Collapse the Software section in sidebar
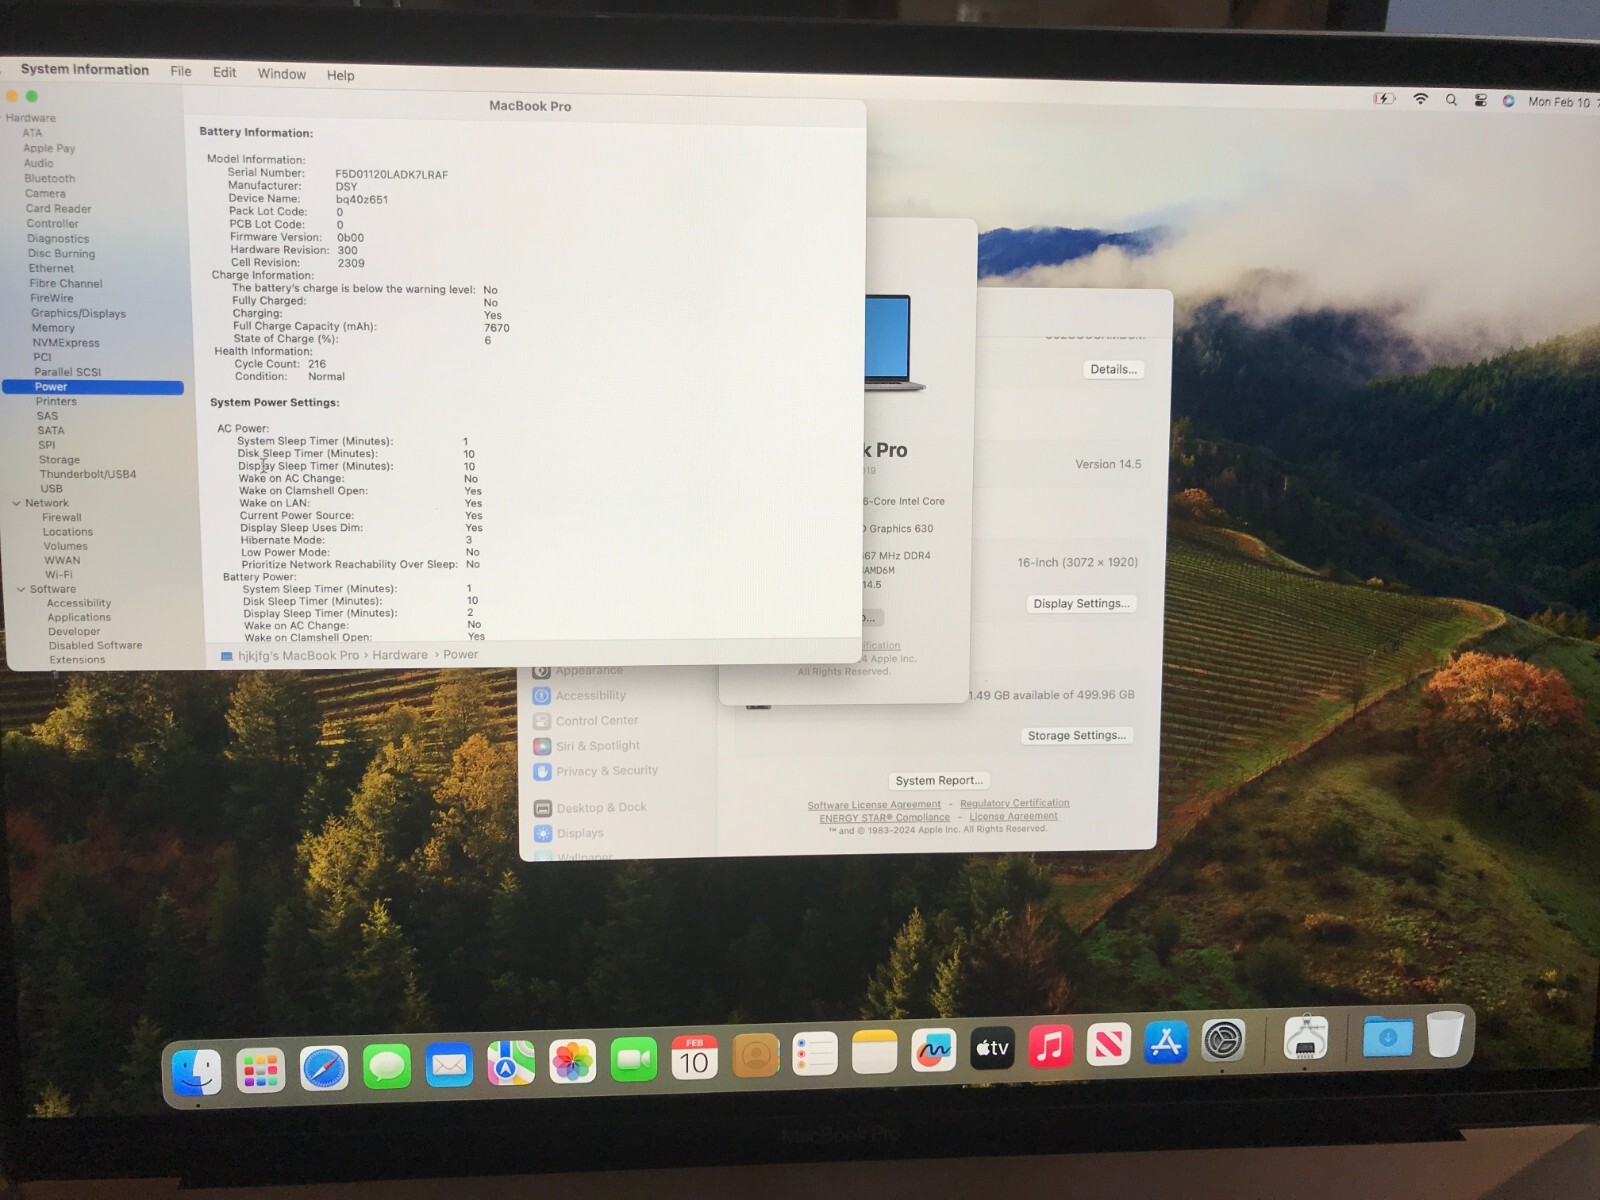 (x=21, y=589)
